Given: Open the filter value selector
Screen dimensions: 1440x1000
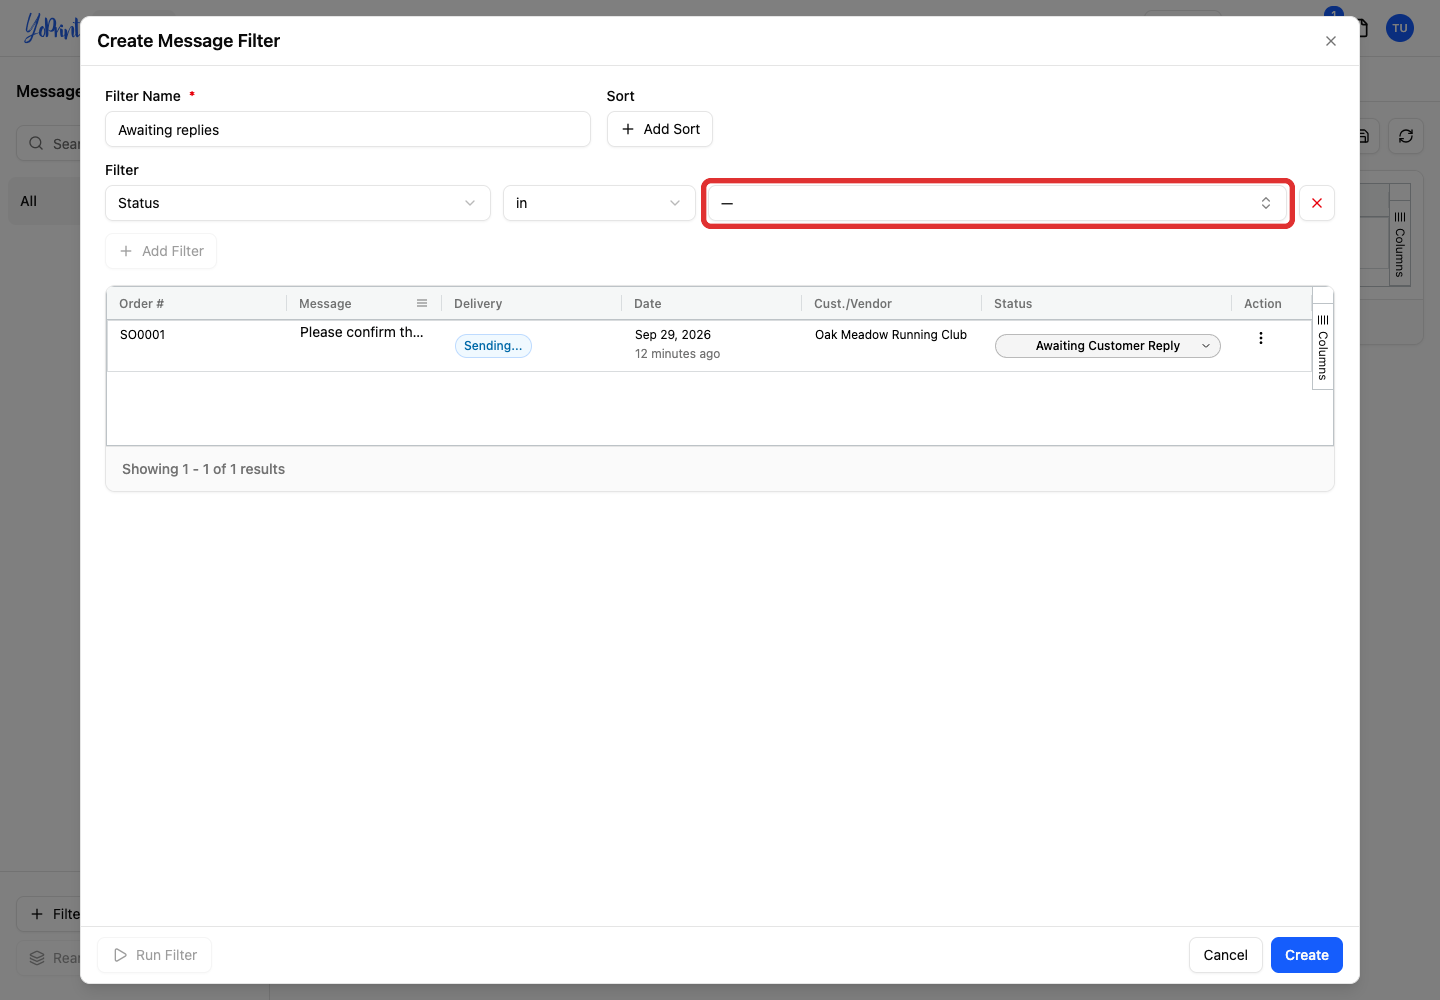Looking at the screenshot, I should point(997,203).
